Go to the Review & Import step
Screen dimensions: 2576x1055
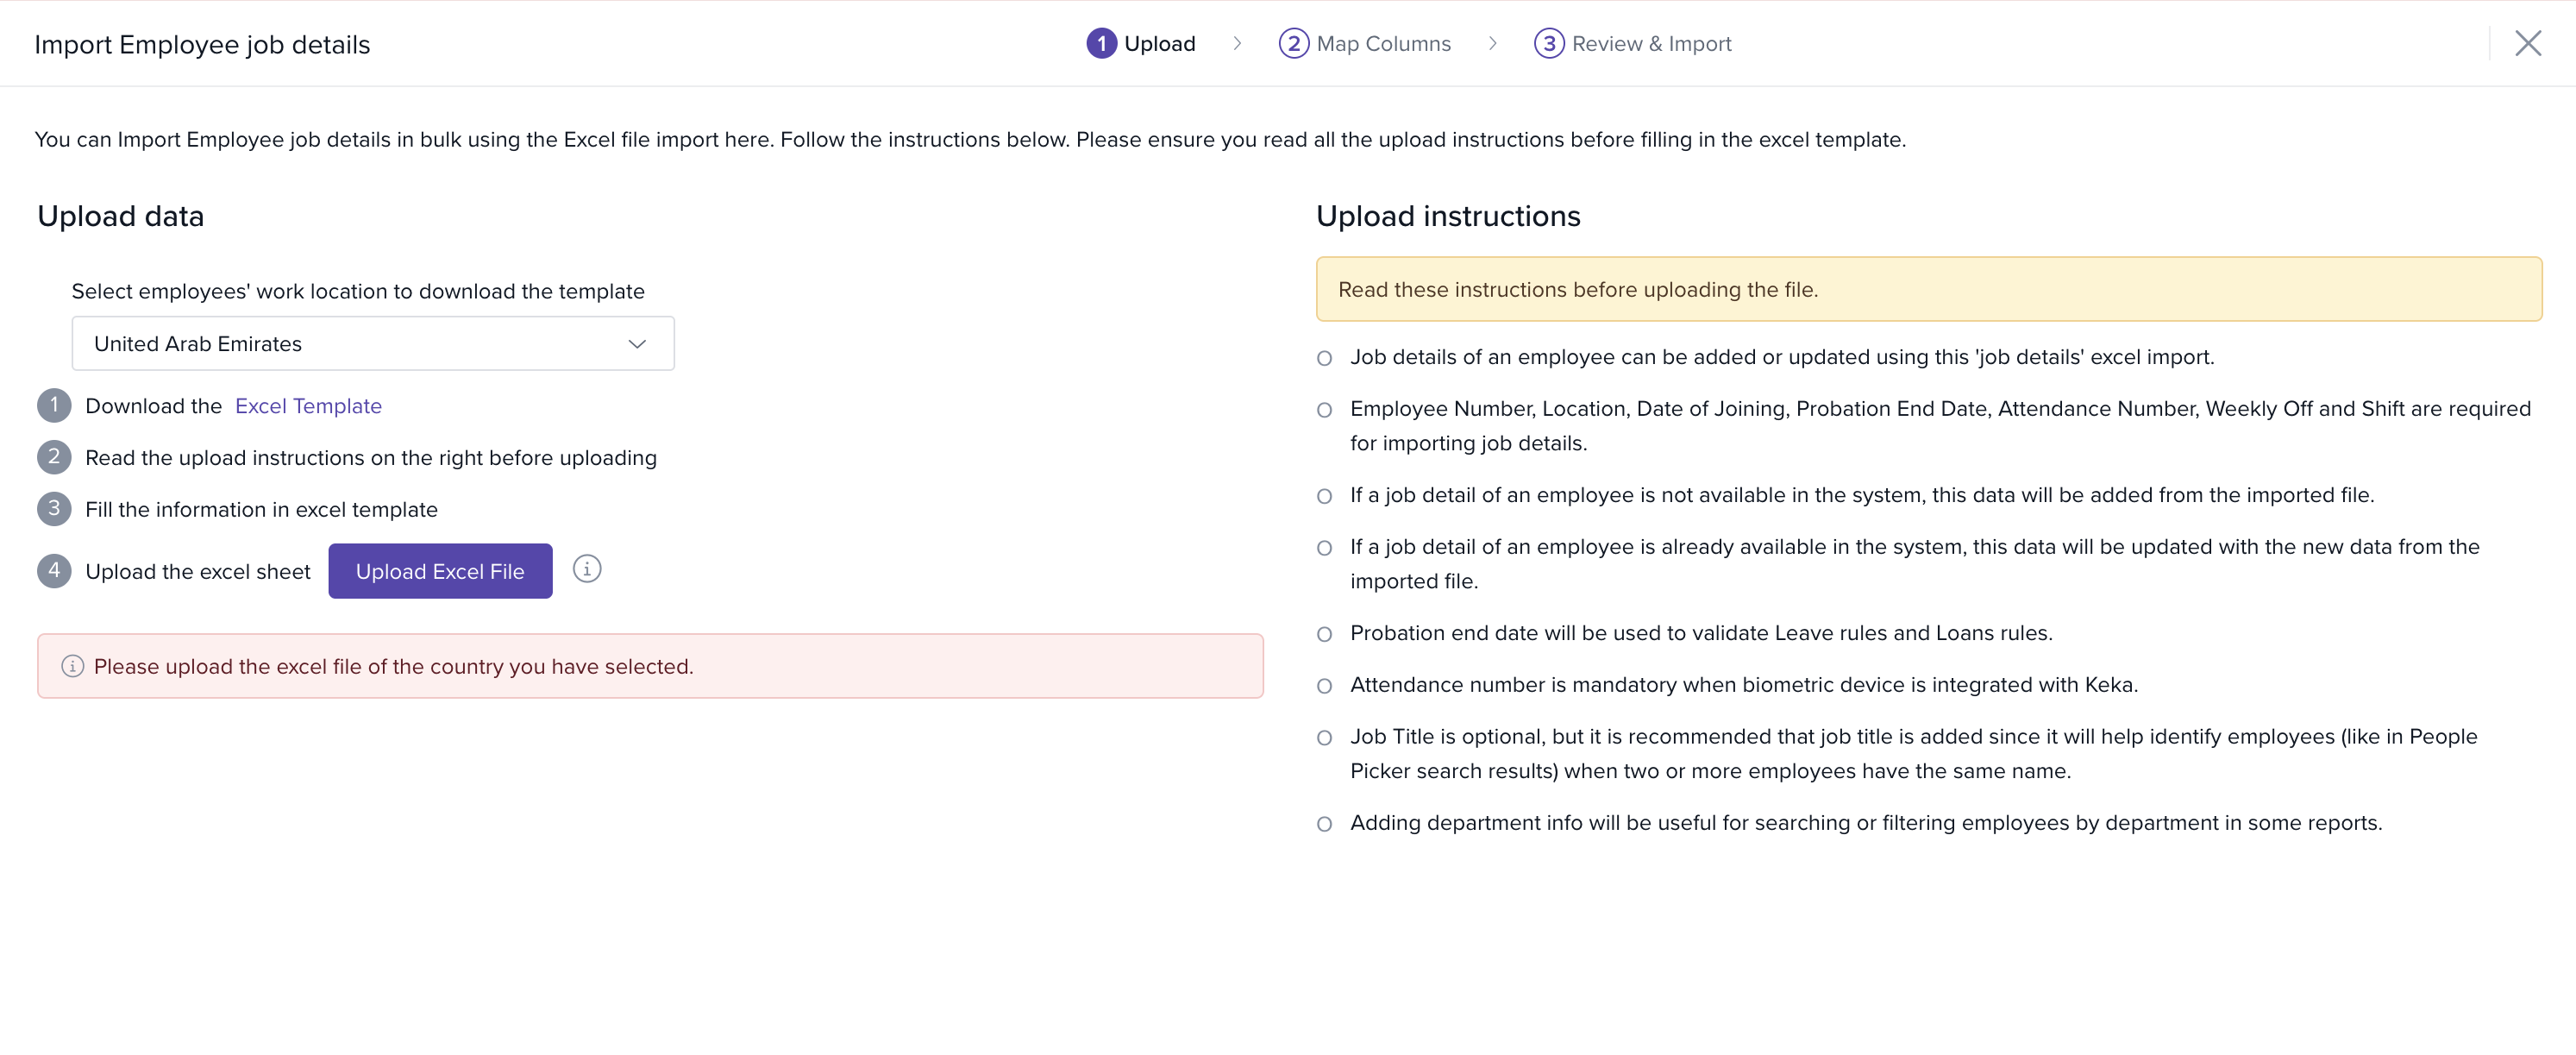click(x=1651, y=44)
